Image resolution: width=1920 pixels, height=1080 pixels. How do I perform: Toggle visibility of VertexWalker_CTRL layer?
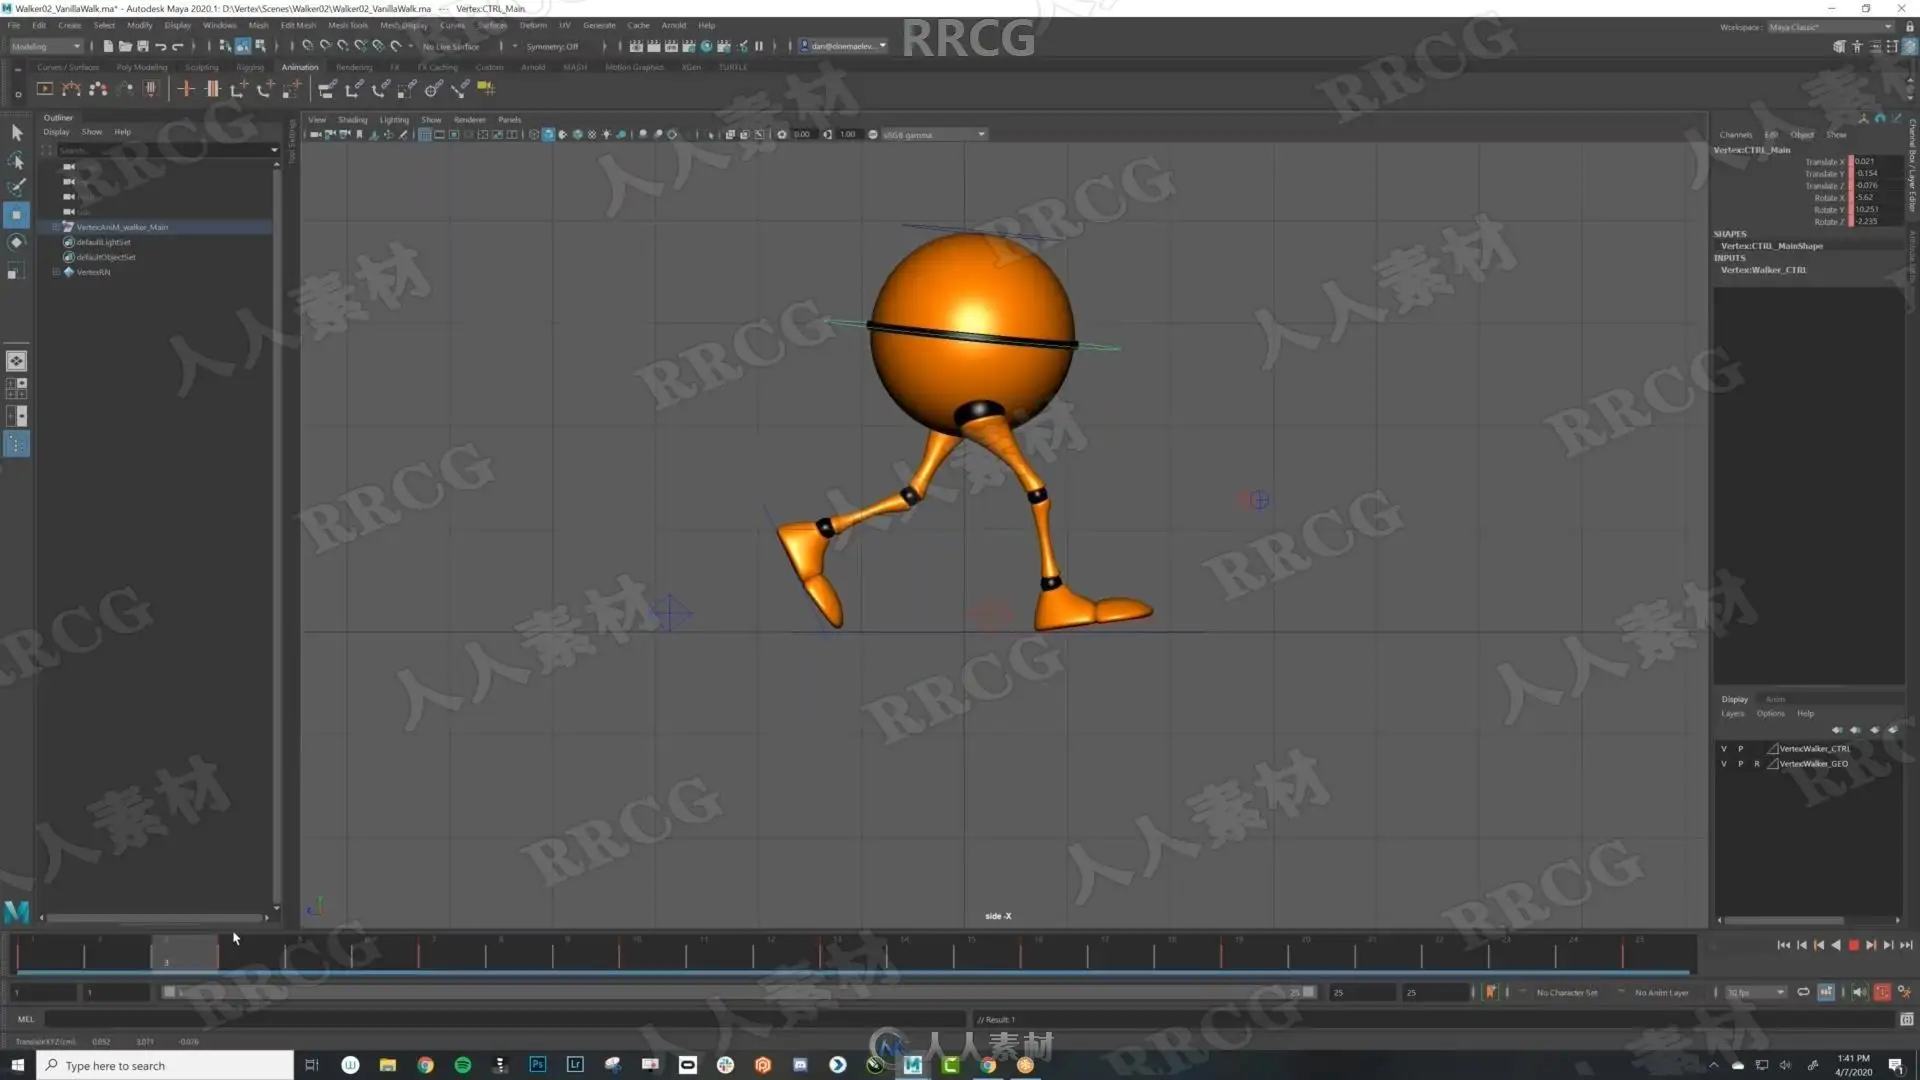point(1723,748)
